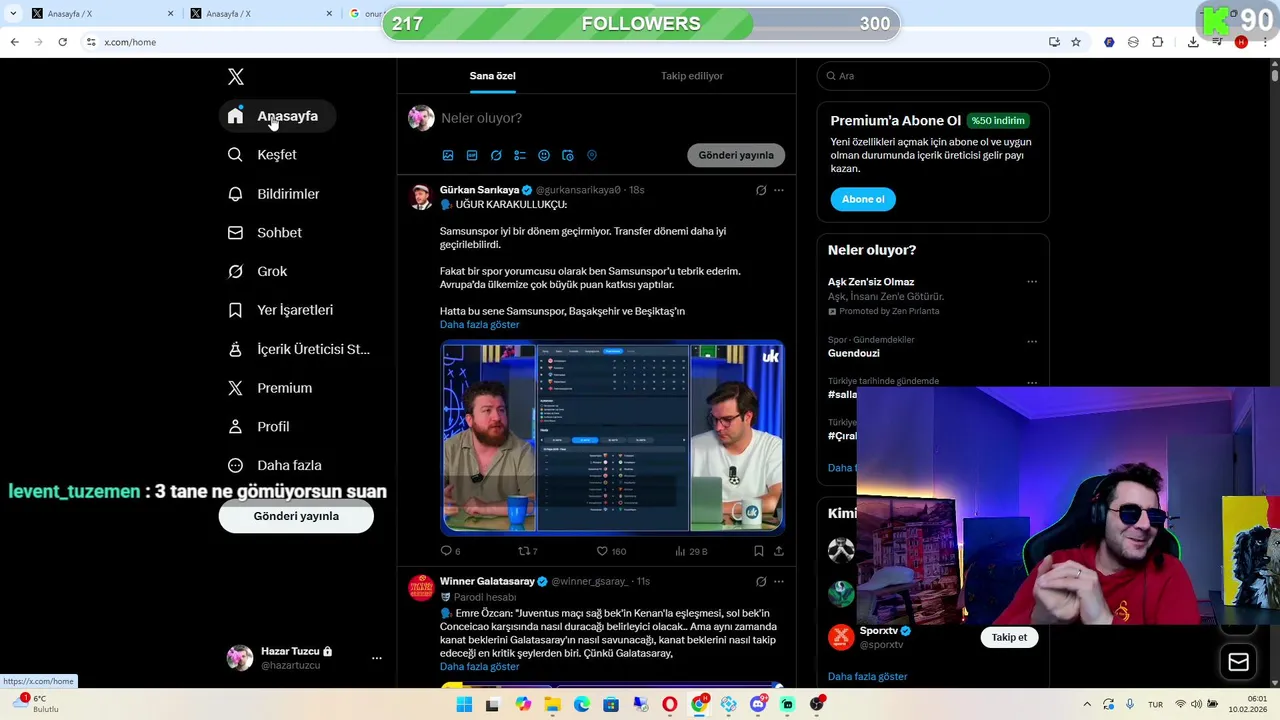1280x720 pixels.
Task: Bookmark this page with star icon
Action: (x=1076, y=42)
